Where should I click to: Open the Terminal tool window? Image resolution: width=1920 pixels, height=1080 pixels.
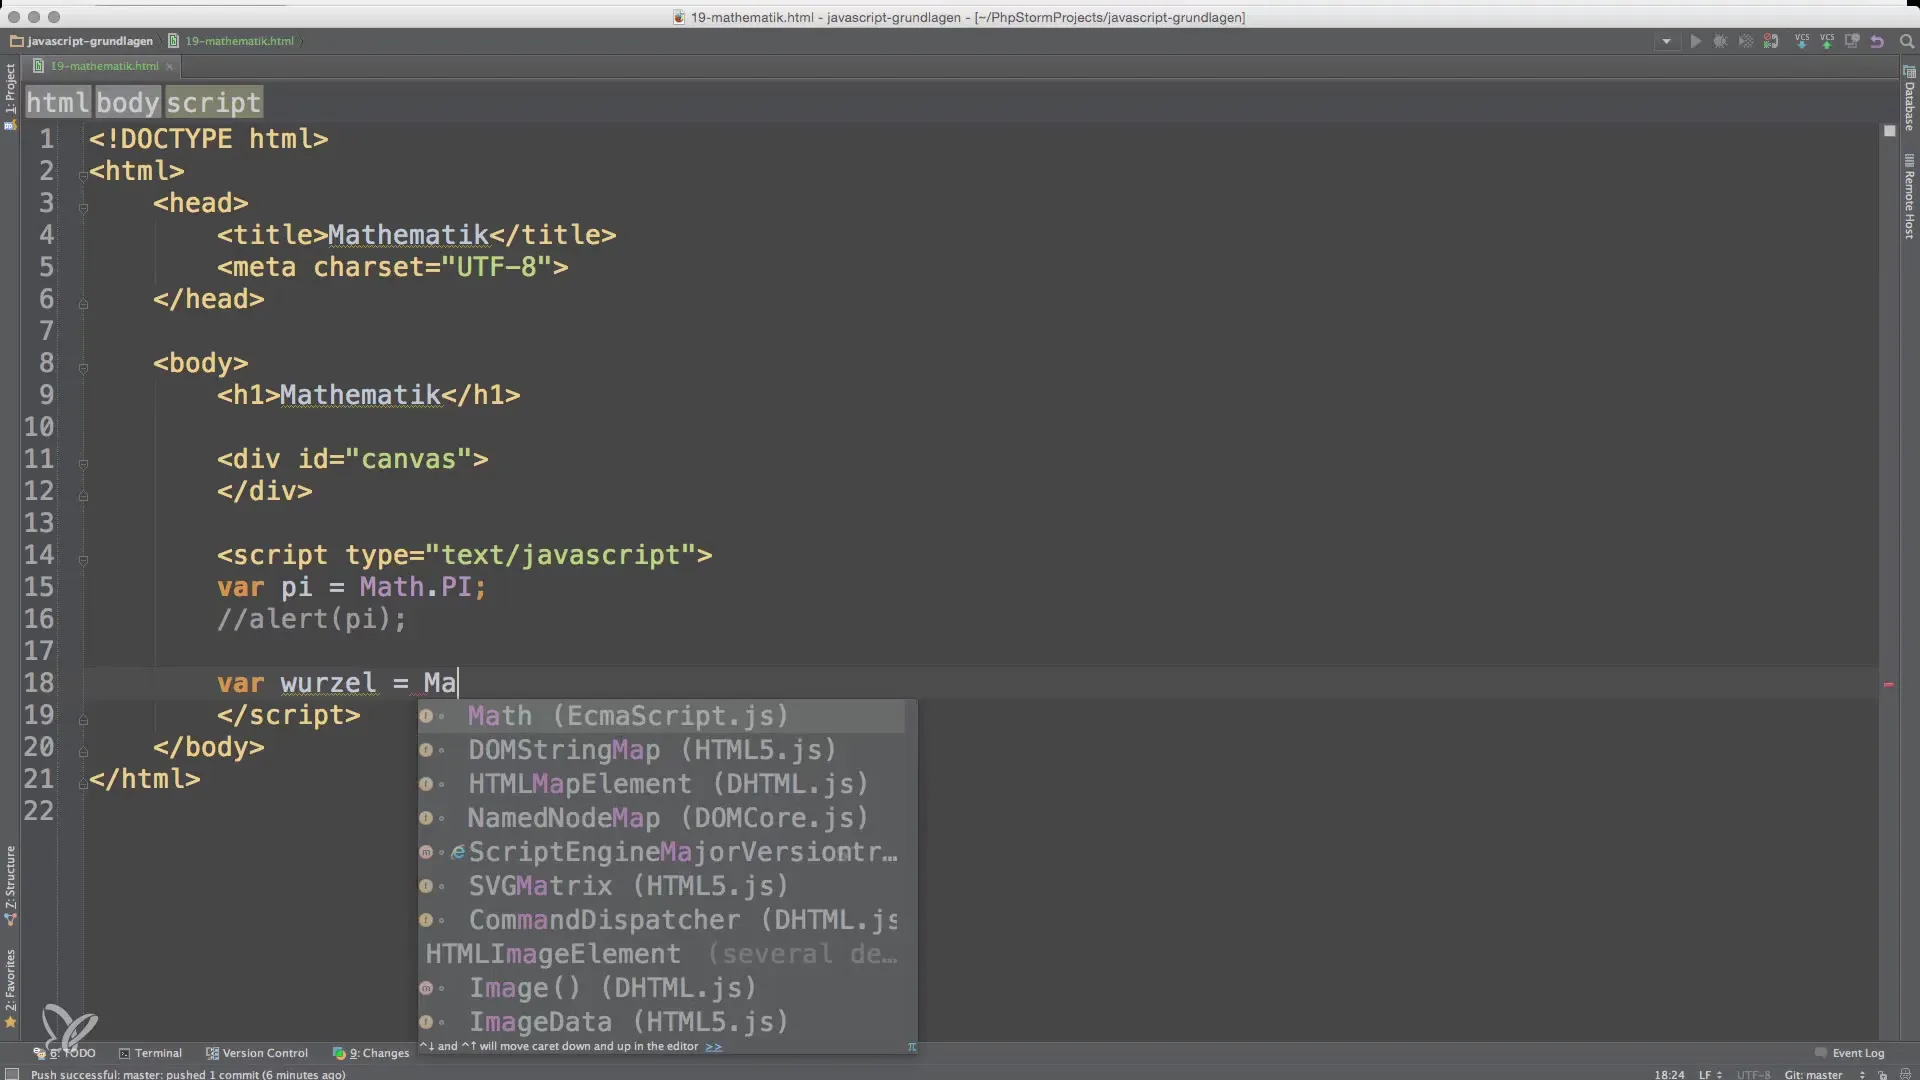(x=150, y=1053)
